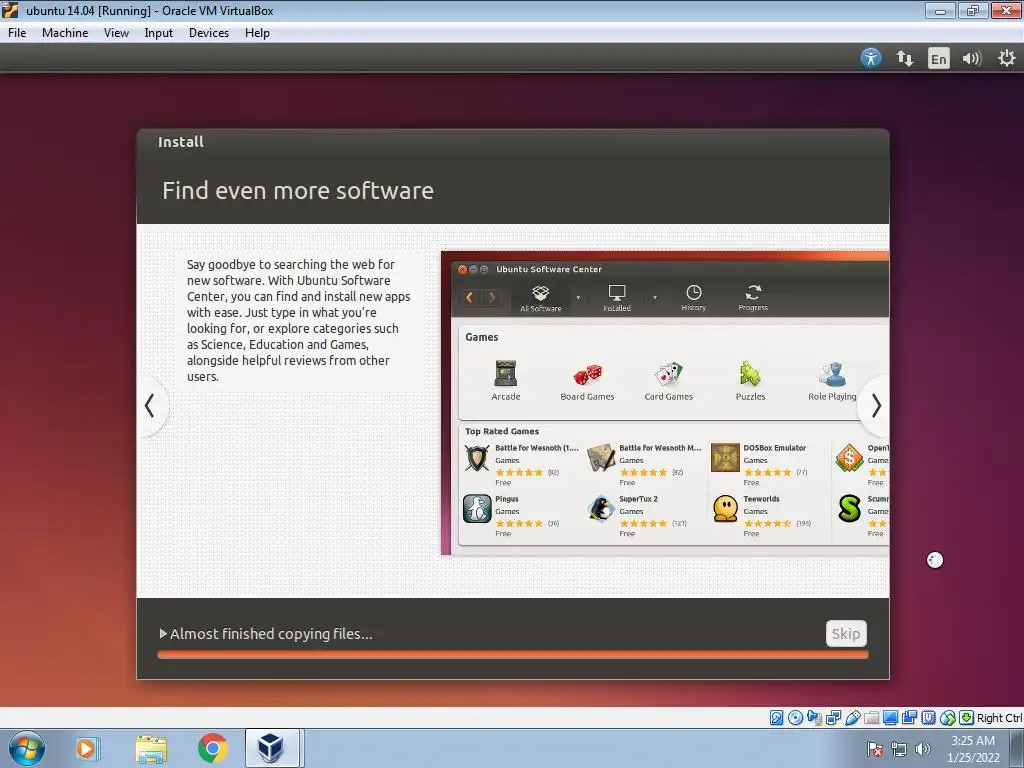Click the Windows tray volume speaker

pyautogui.click(x=922, y=749)
